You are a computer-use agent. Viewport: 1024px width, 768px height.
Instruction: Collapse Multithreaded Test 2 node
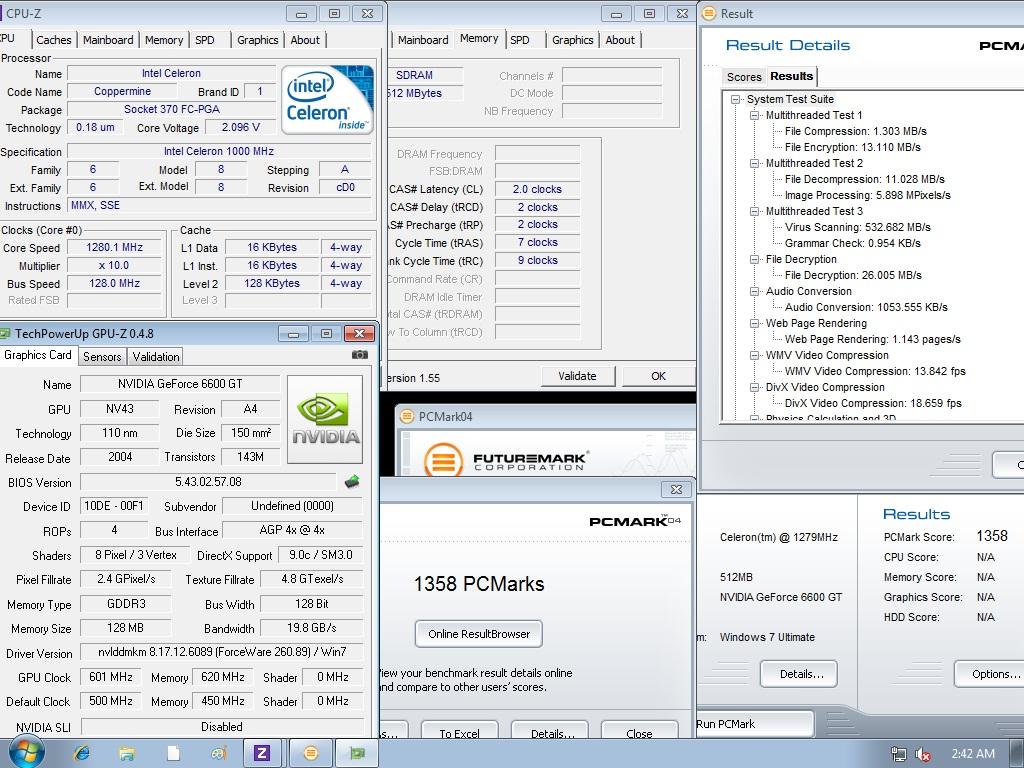(x=754, y=163)
